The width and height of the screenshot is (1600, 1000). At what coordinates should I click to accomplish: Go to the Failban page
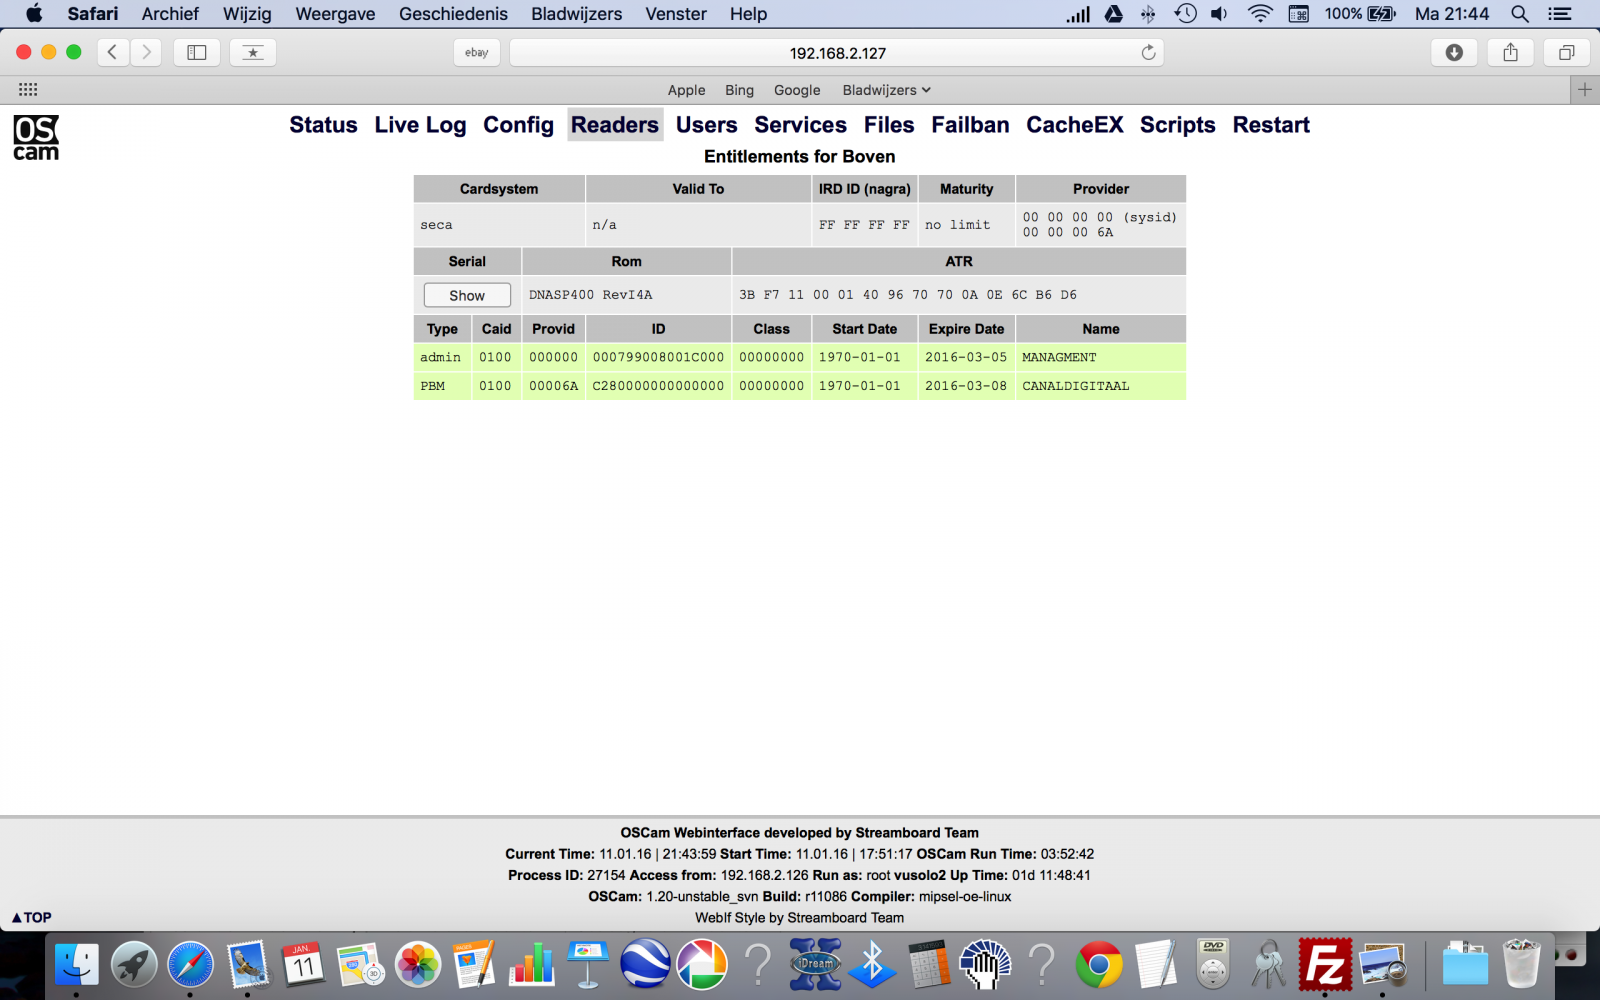(x=970, y=125)
